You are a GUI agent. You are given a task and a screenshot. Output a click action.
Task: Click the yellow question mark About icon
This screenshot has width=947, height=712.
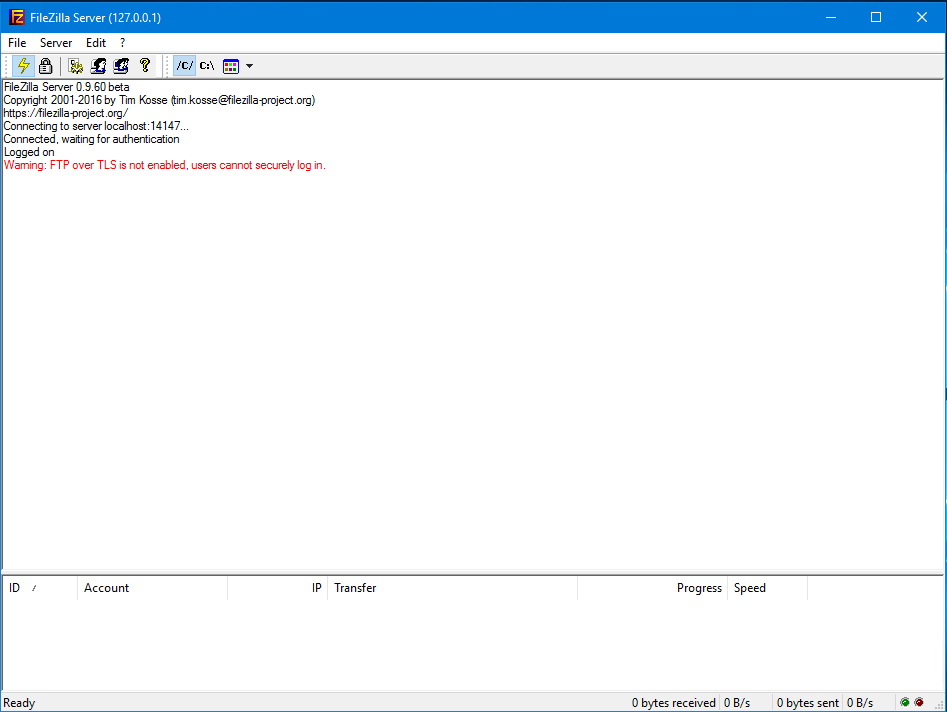pyautogui.click(x=144, y=65)
